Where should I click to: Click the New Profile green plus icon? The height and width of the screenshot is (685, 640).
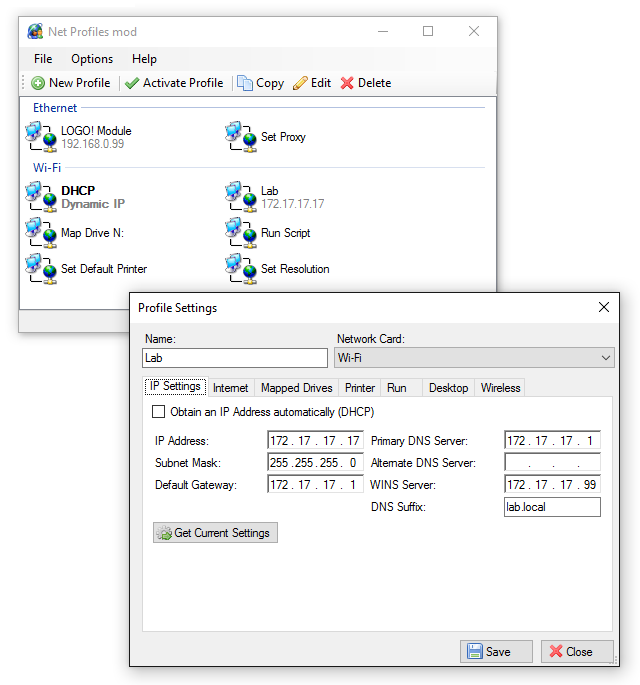coord(38,83)
